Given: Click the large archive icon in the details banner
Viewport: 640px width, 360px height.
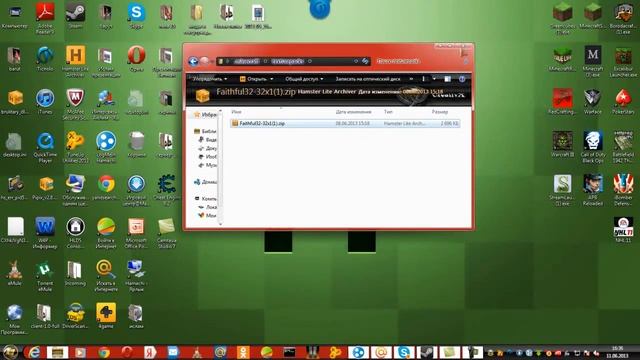Looking at the screenshot, I should tap(202, 96).
